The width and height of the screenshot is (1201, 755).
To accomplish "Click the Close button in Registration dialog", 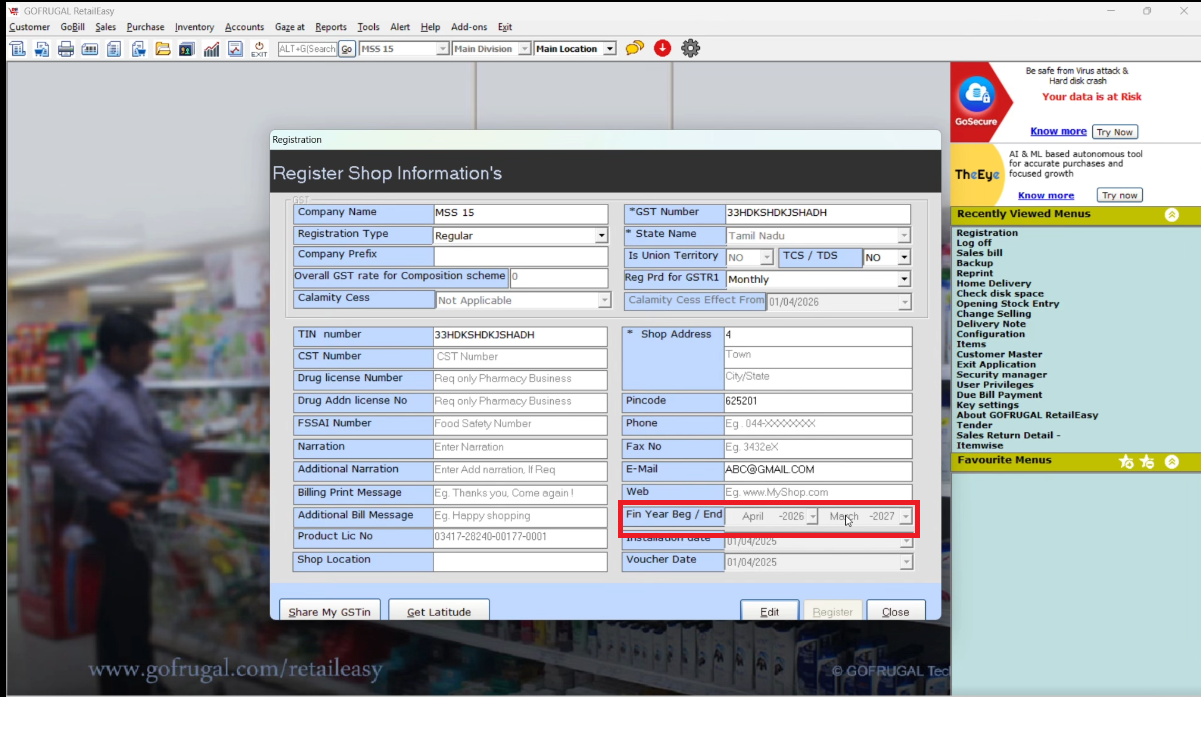I will pos(896,611).
